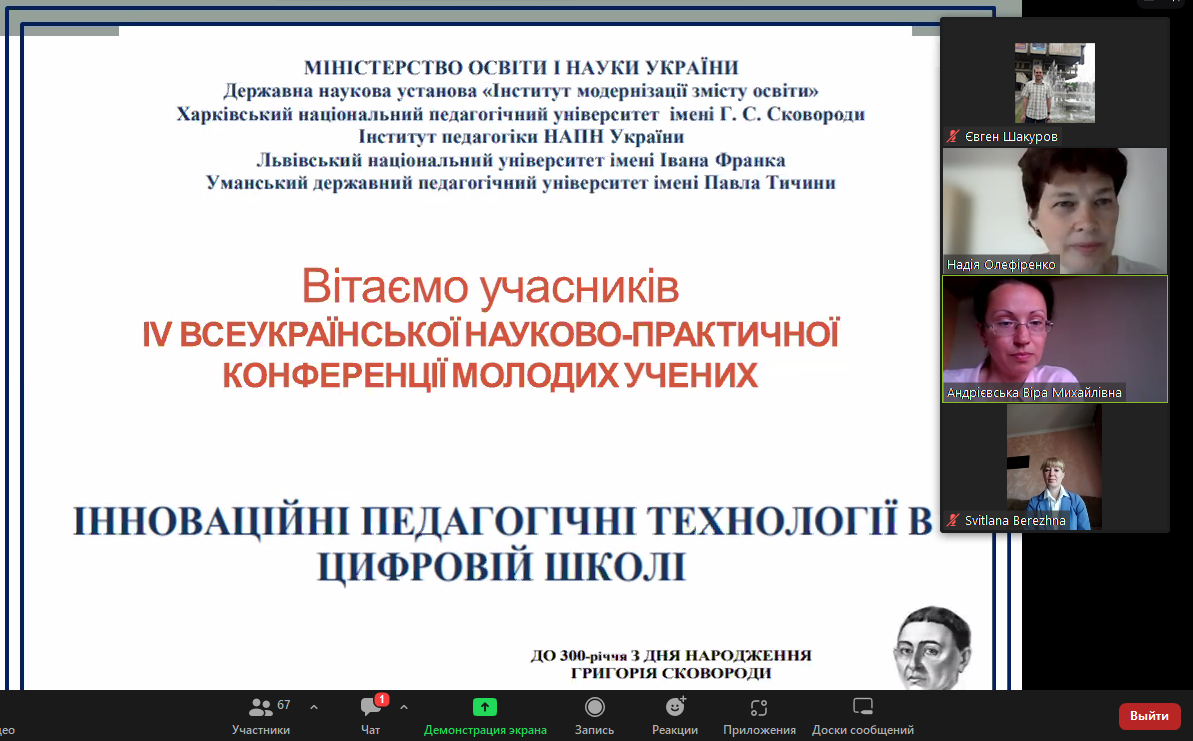Click muted mic icon beside Svitlana Berezhna

click(x=953, y=520)
